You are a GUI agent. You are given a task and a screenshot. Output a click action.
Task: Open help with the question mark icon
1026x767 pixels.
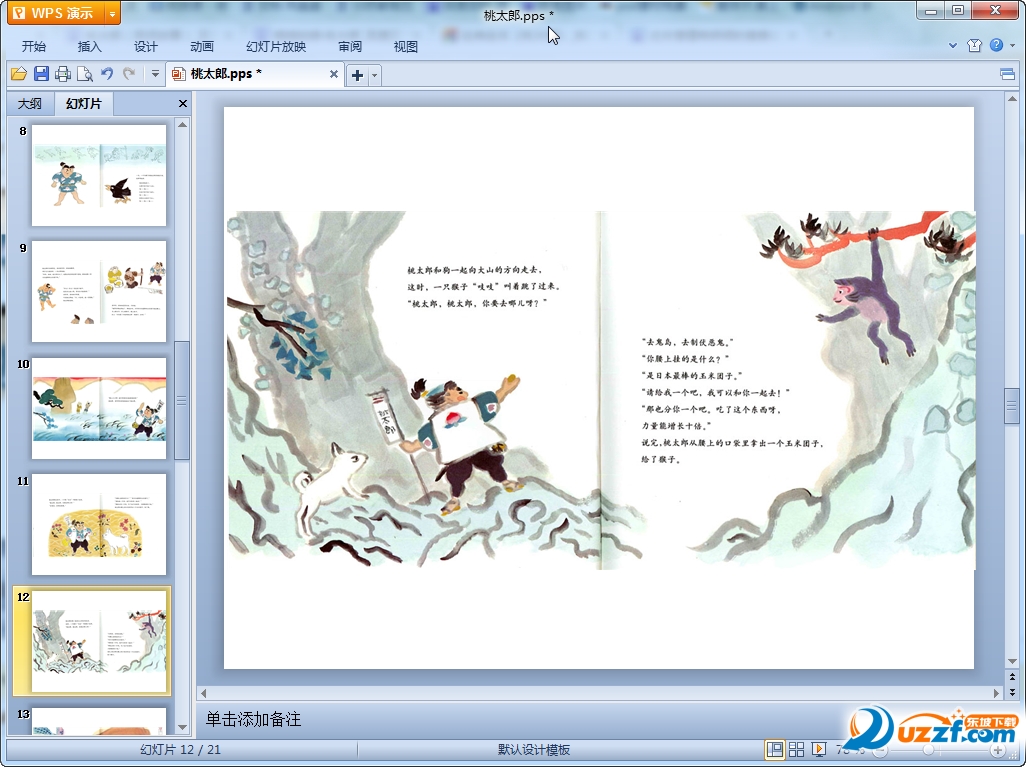click(x=996, y=45)
